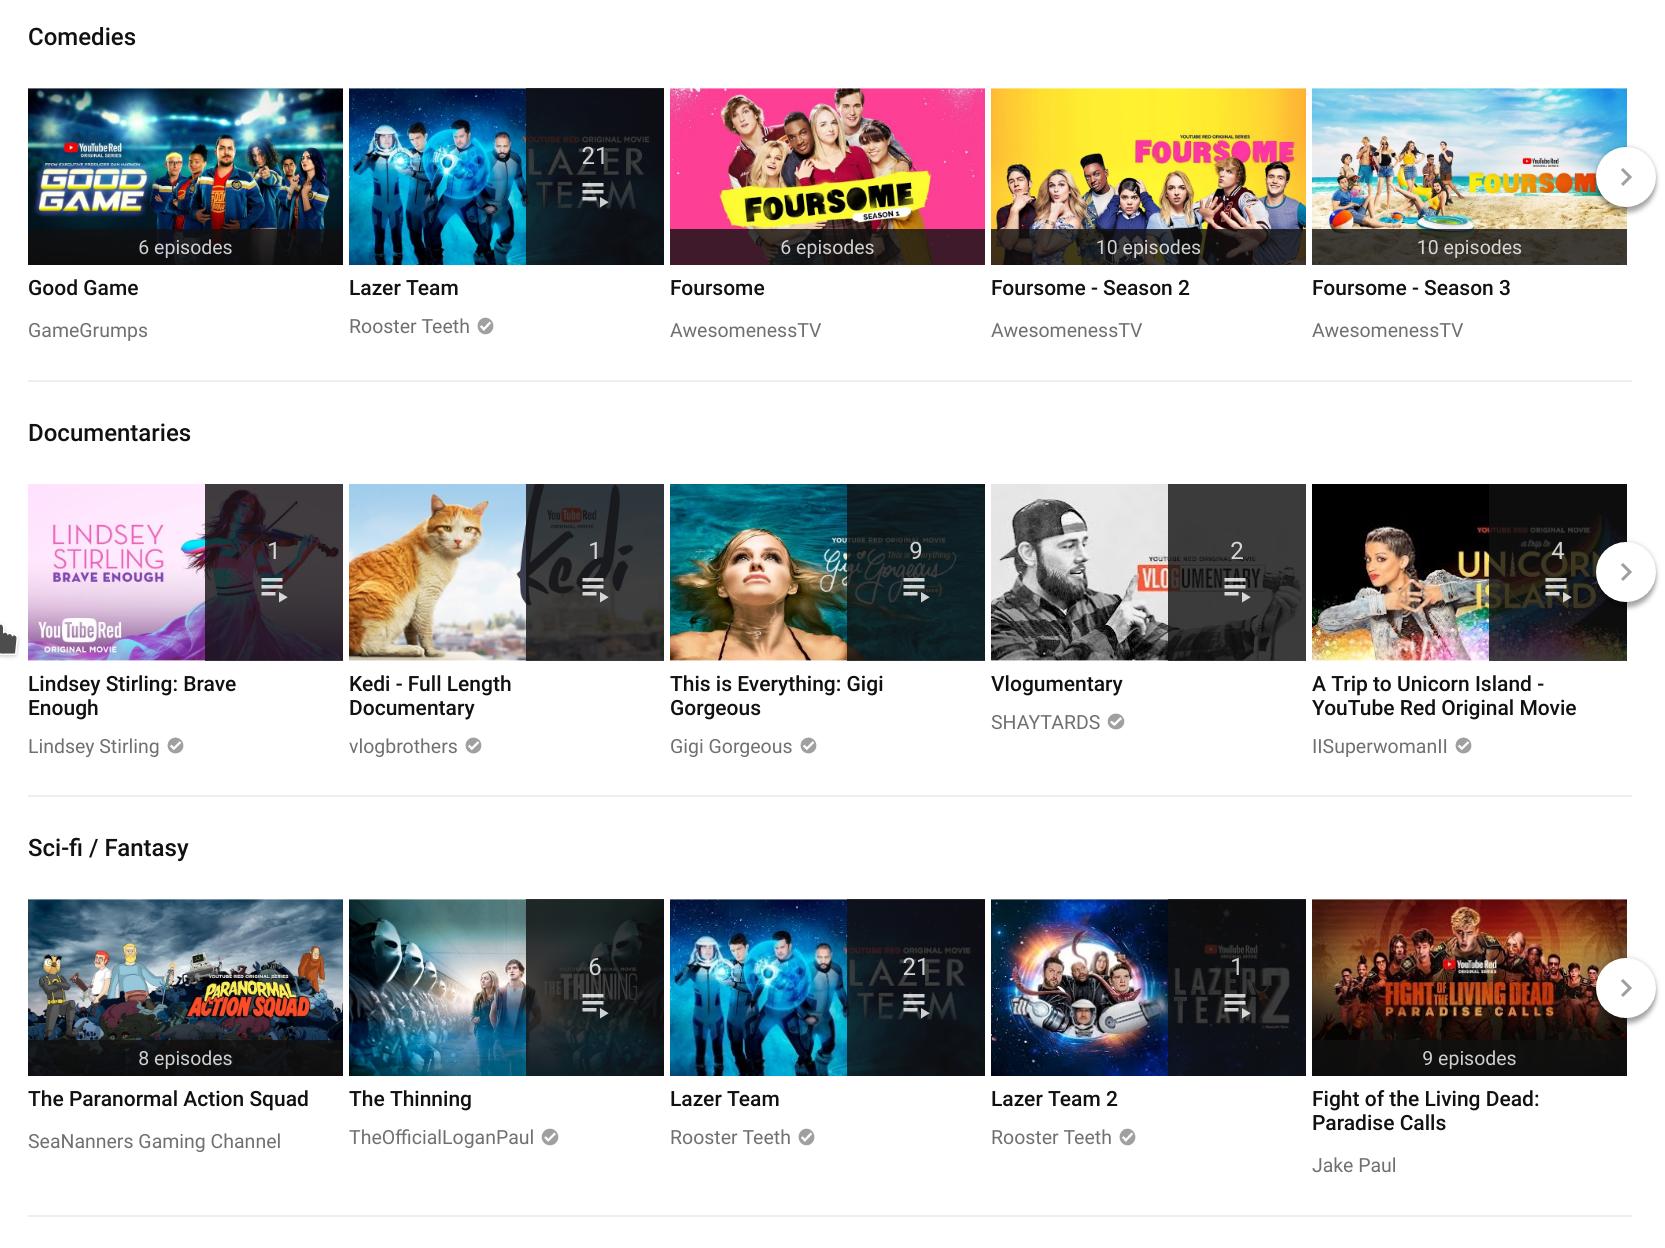Click the playlist icon on Lazer Team 2 thumbnail
The width and height of the screenshot is (1665, 1248).
coord(1236,1005)
